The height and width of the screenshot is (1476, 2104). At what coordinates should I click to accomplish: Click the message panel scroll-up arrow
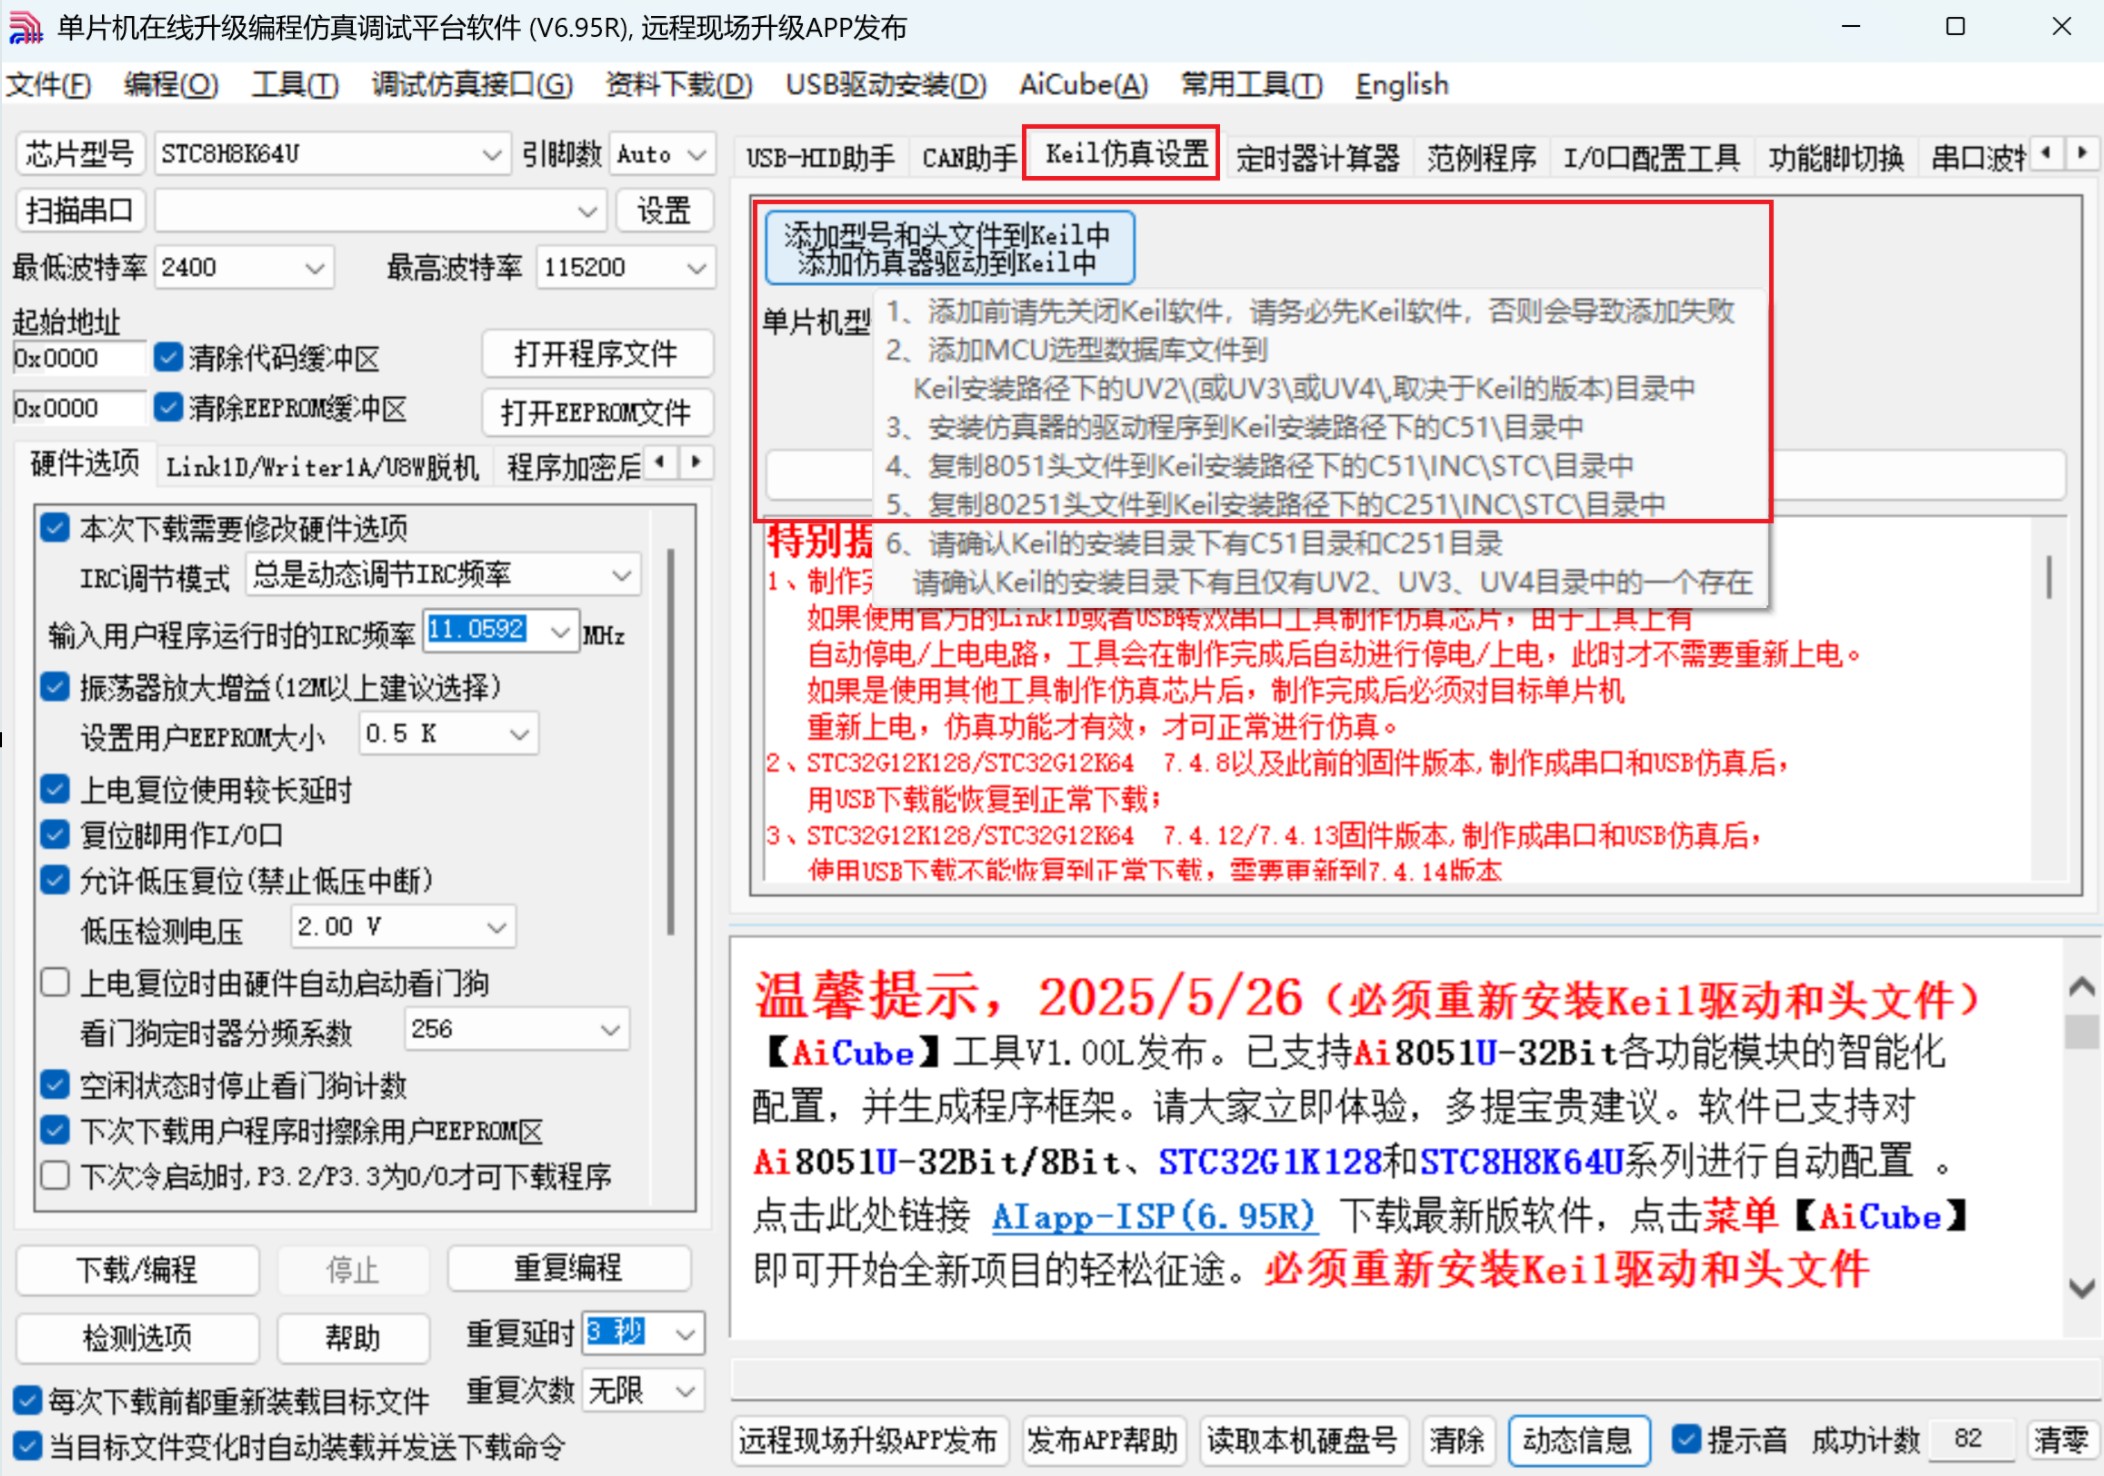2081,987
